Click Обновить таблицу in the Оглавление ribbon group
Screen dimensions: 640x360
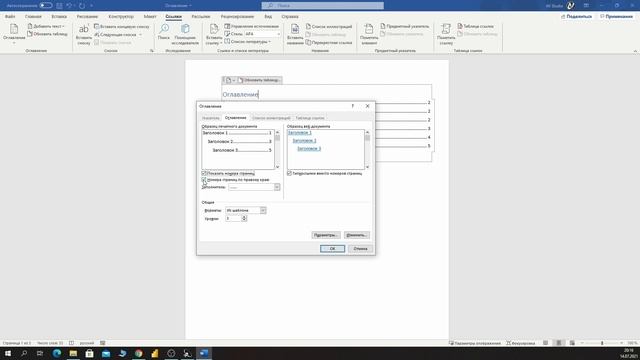(47, 34)
